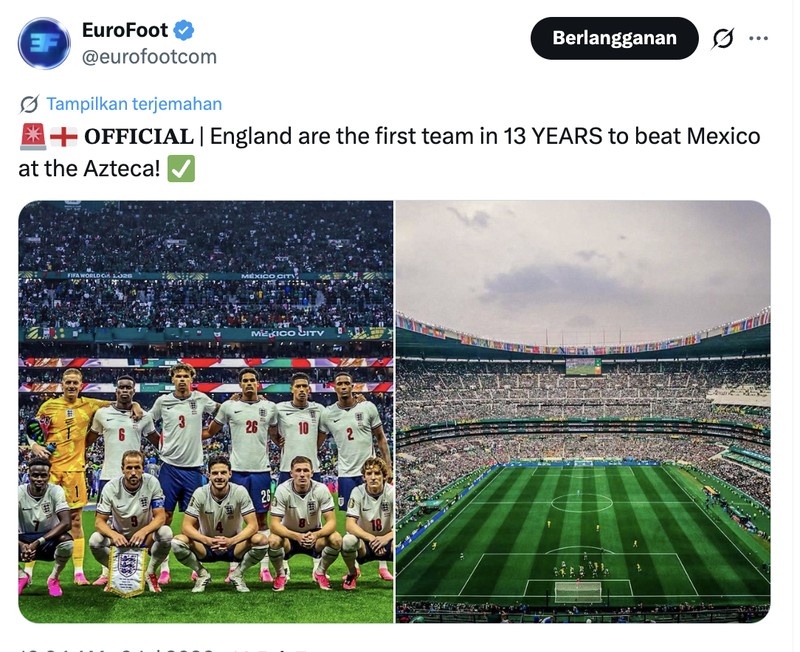
Task: Click the England flag emoji
Action: (64, 137)
